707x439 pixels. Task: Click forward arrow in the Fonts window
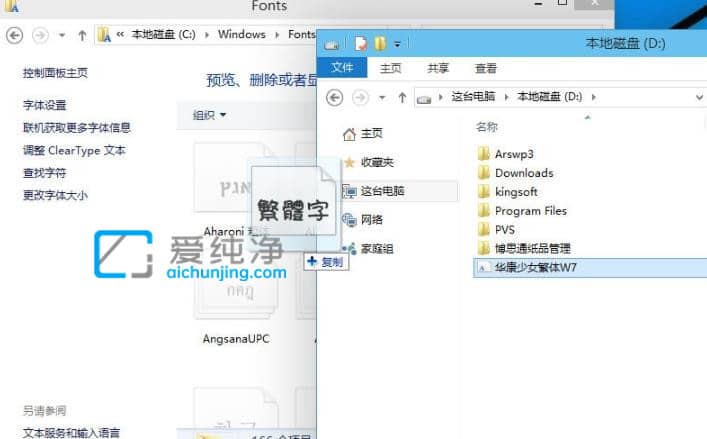click(40, 35)
